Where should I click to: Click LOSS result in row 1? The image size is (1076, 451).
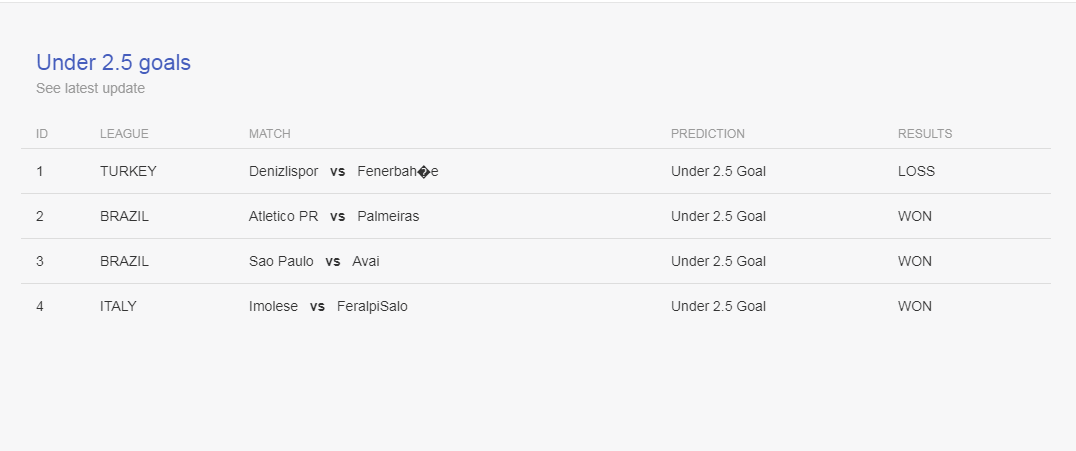pyautogui.click(x=916, y=172)
